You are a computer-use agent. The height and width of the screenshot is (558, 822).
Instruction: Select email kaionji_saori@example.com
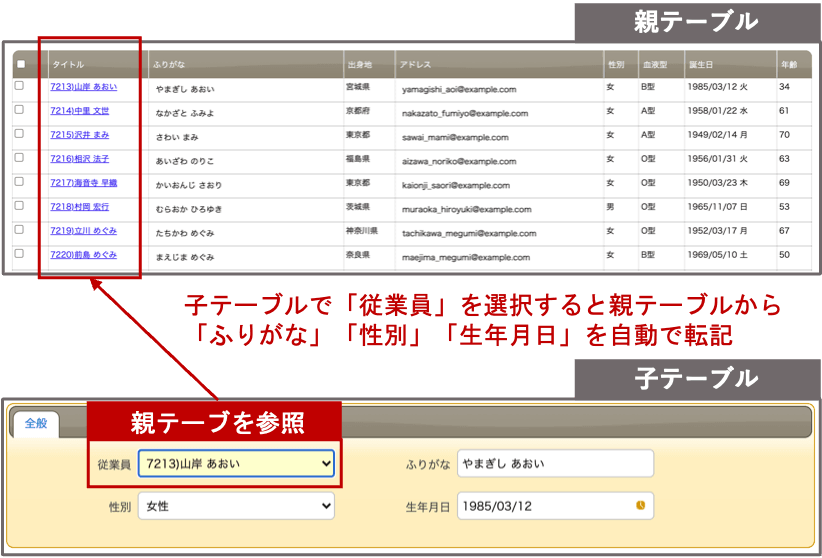click(456, 186)
